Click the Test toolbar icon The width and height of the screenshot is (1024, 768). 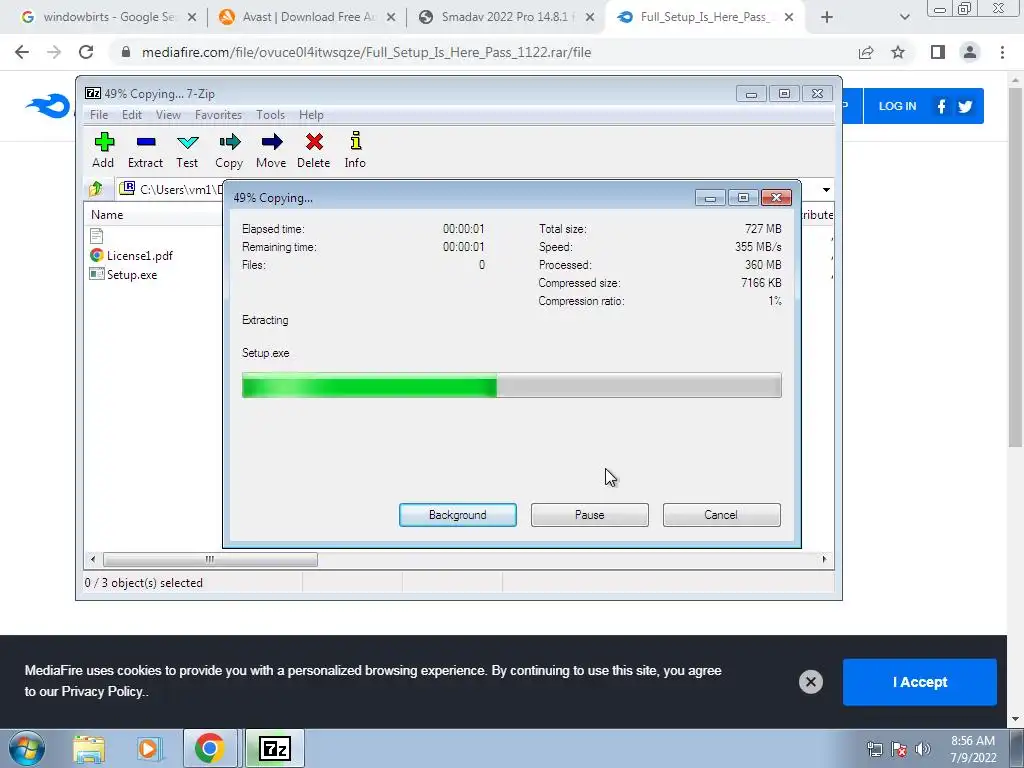tap(187, 150)
